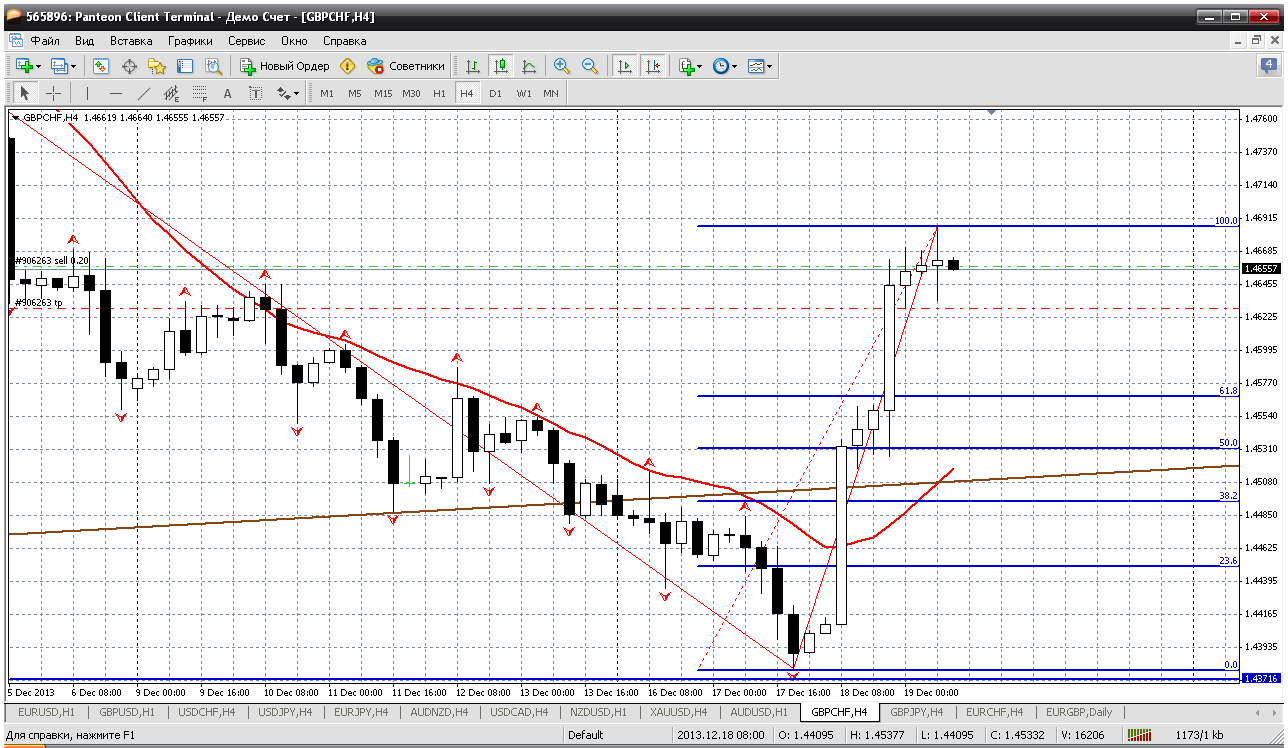The width and height of the screenshot is (1288, 748).
Task: Show the Market Watch window
Action: click(x=101, y=66)
